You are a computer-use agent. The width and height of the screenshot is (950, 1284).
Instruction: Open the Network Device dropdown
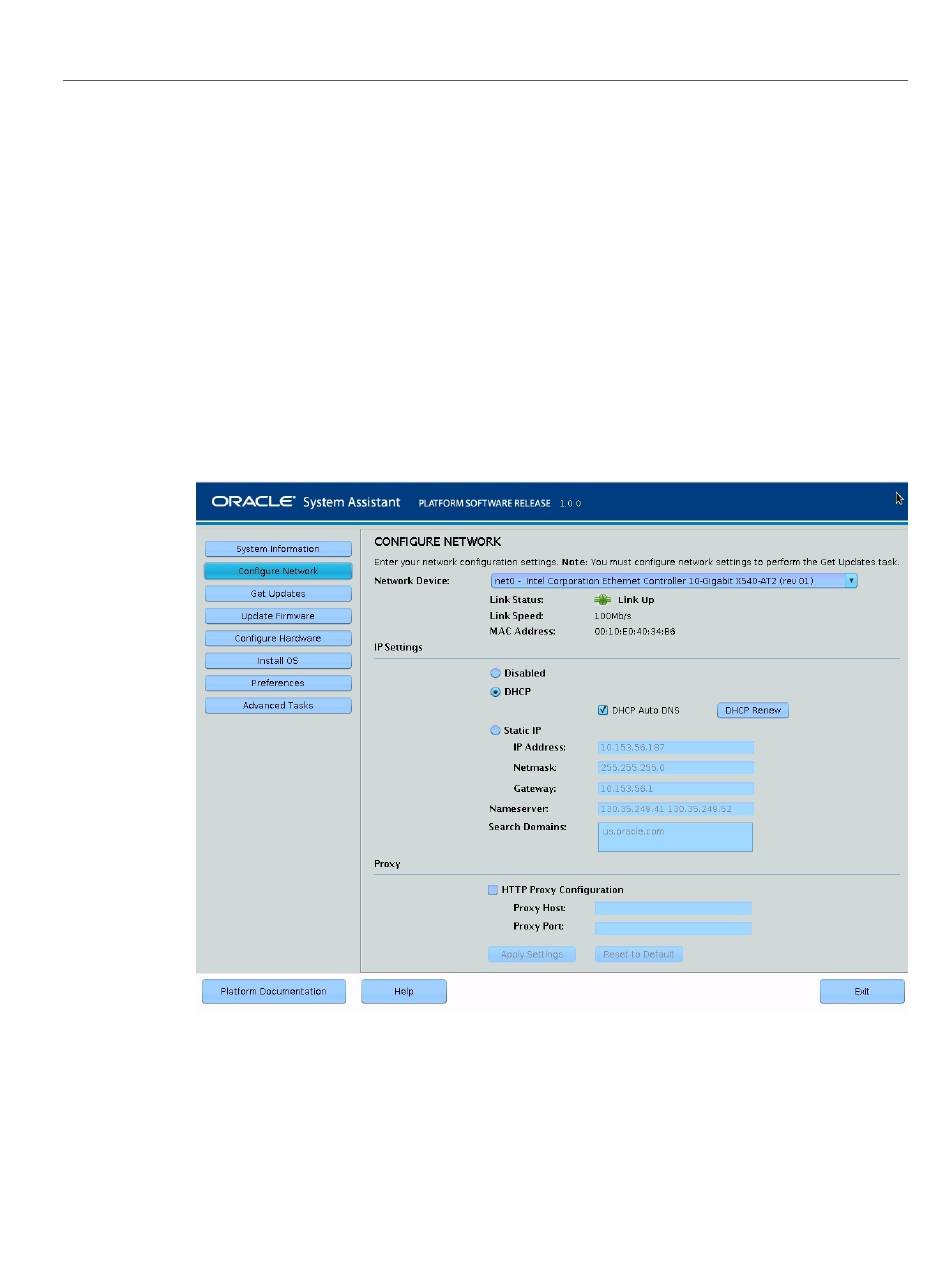tap(674, 580)
